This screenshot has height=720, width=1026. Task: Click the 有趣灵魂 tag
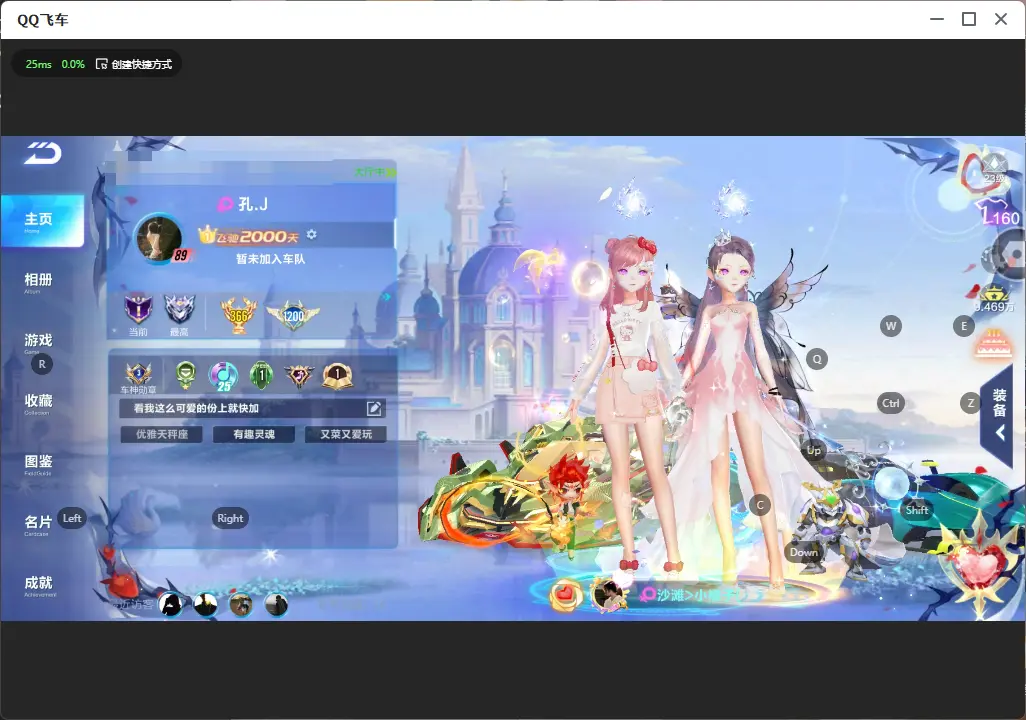(254, 434)
